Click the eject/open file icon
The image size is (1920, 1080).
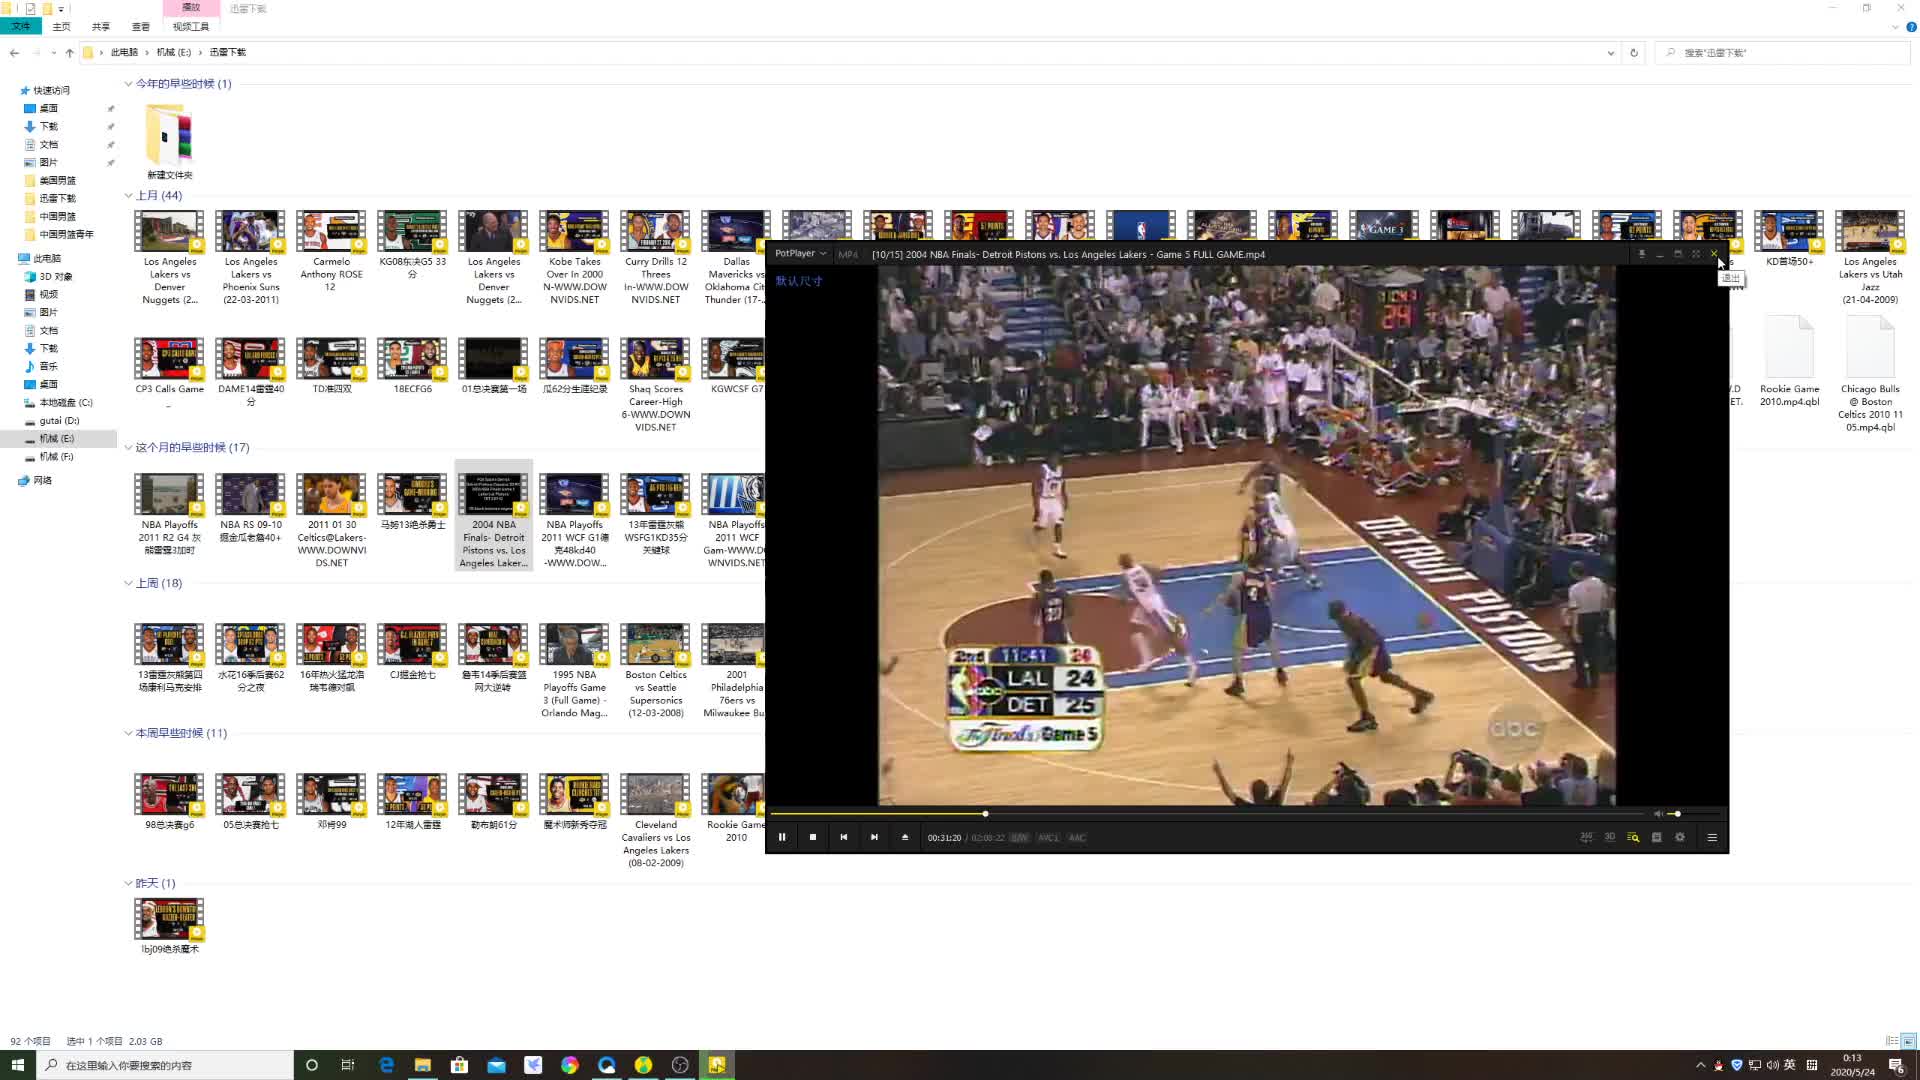(905, 838)
